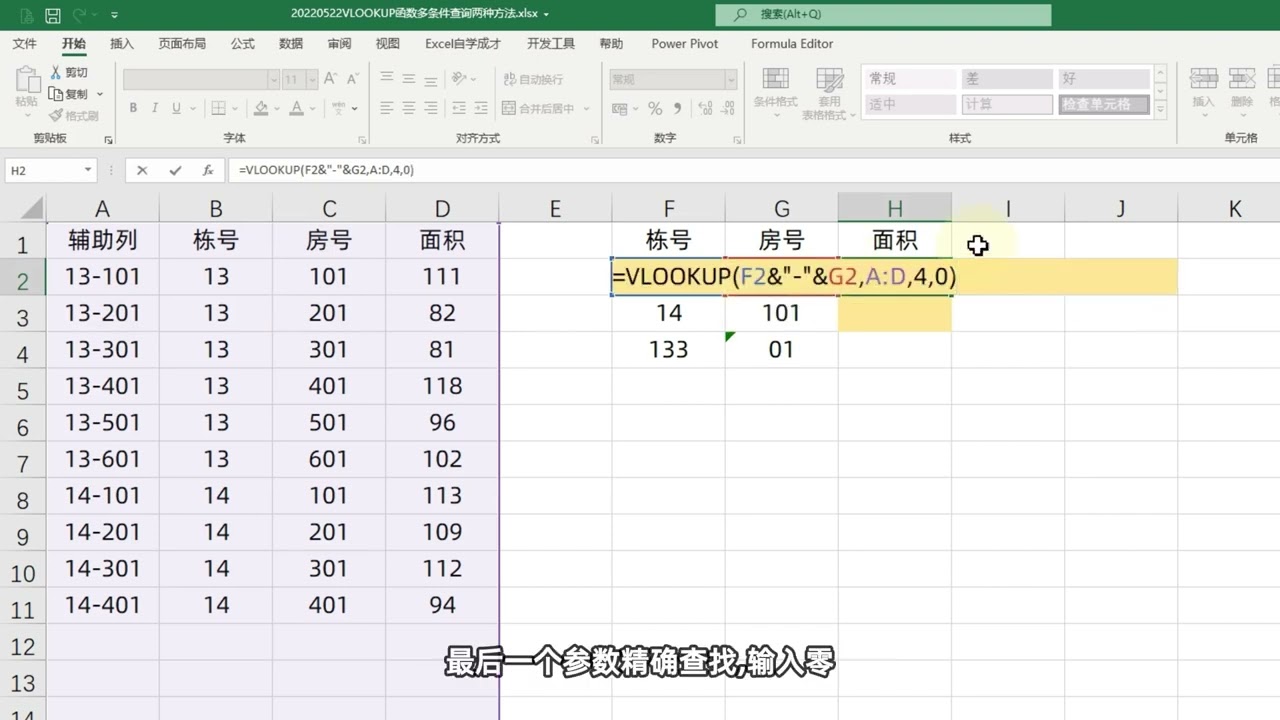Click the decrease font size icon
Screen dimensions: 1280x720
pos(352,79)
